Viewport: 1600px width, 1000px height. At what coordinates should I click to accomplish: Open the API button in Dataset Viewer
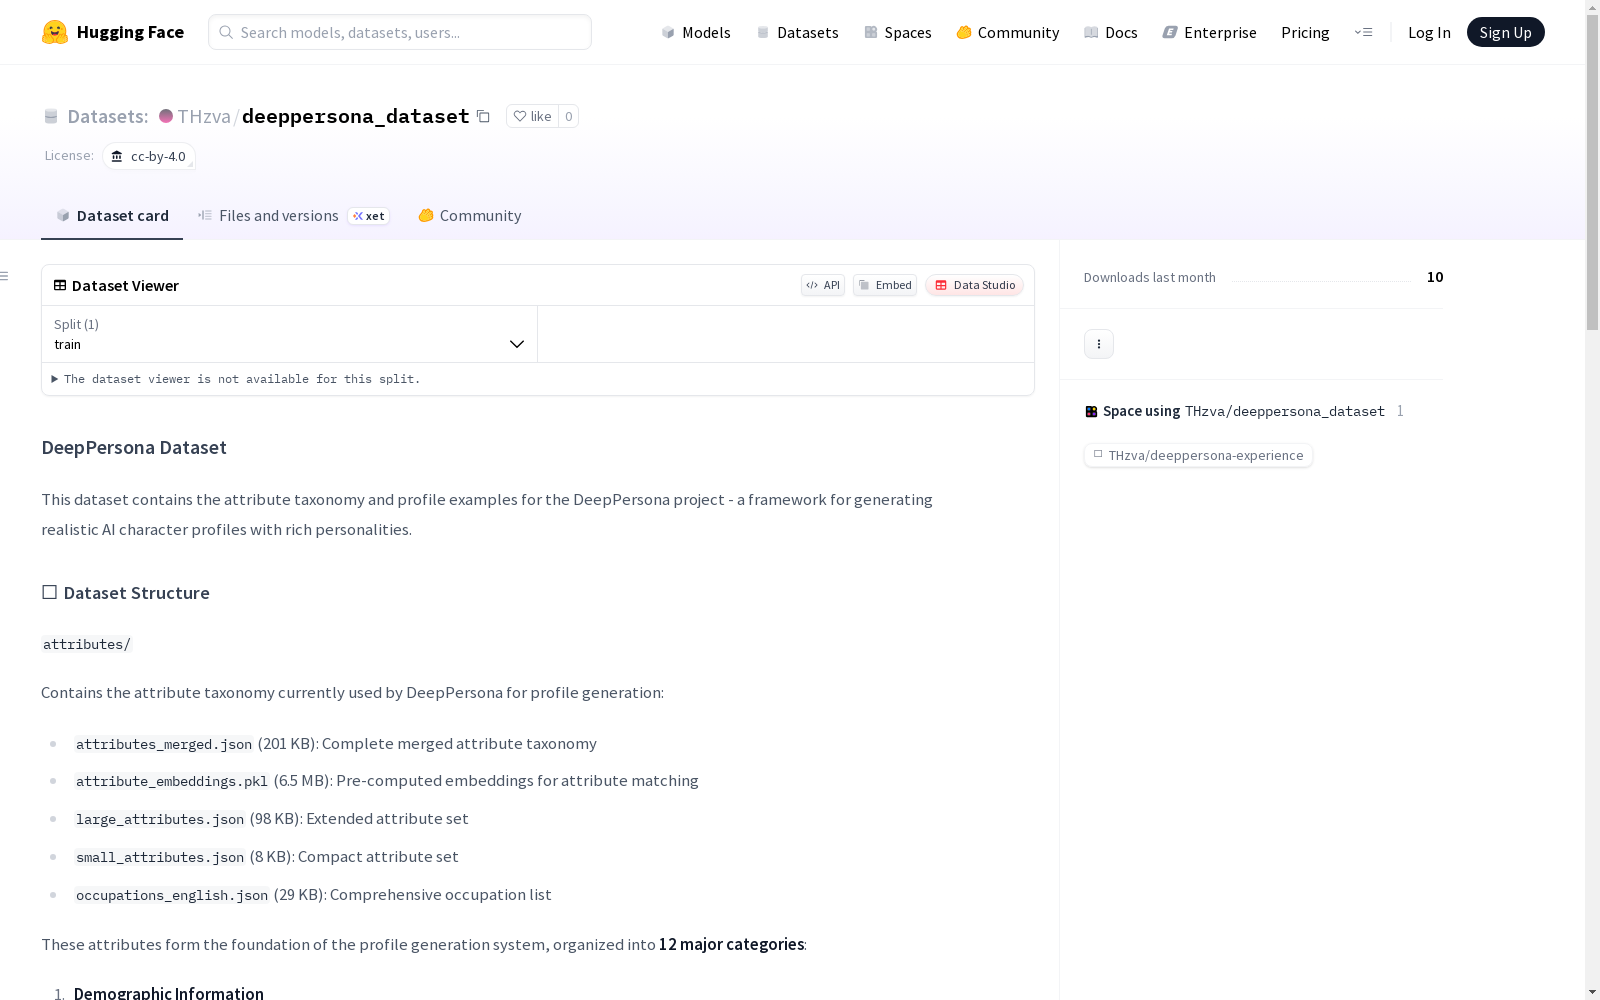point(823,285)
